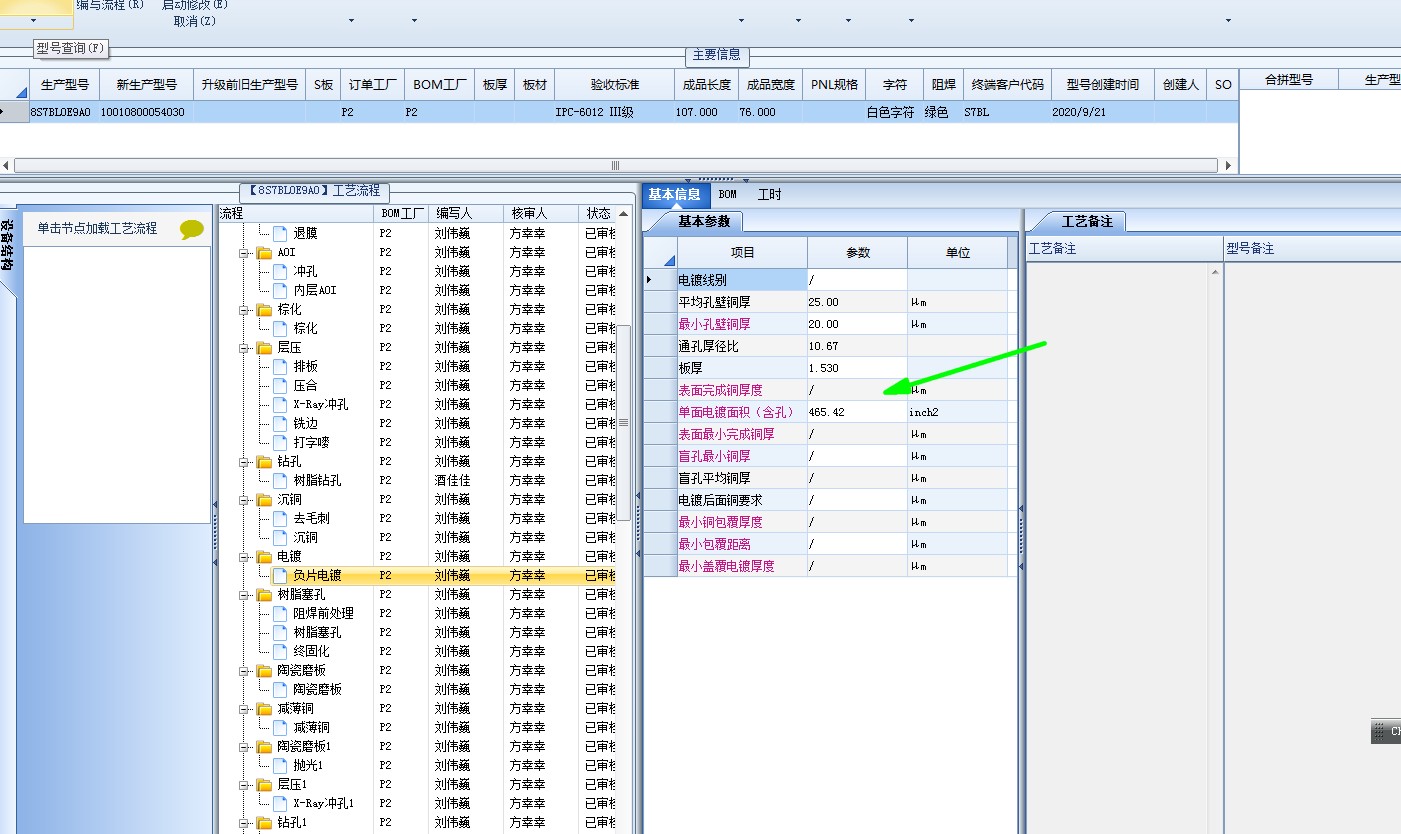Open the 设备结构 vertical side tab
This screenshot has height=834, width=1401.
click(7, 246)
